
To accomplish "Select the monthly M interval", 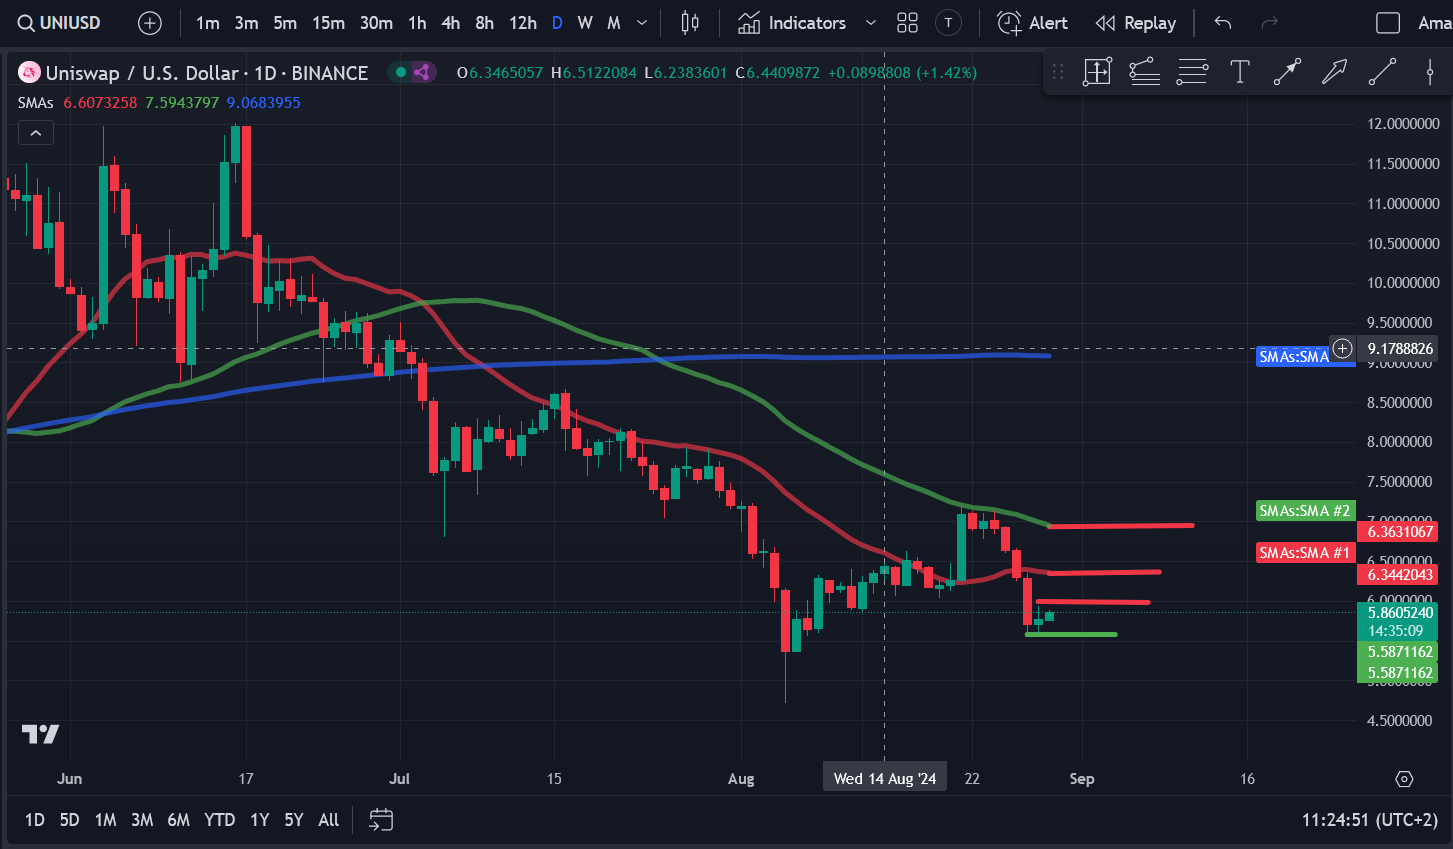I will [x=614, y=22].
